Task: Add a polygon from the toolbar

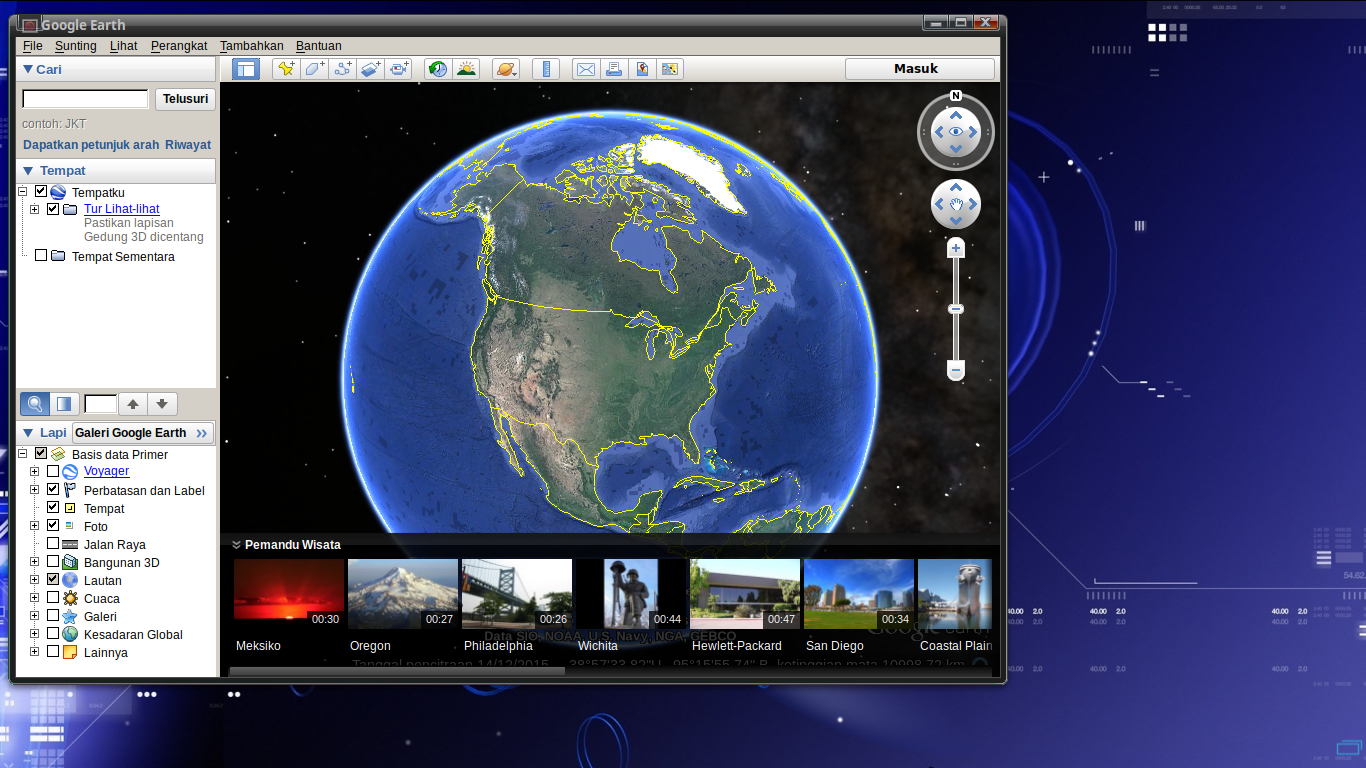Action: click(315, 69)
